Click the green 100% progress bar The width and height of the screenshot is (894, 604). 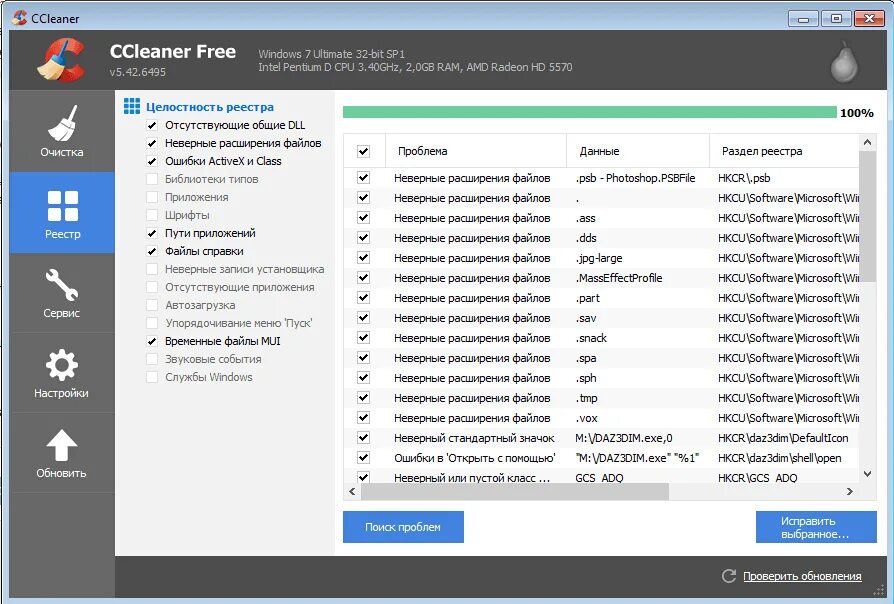point(590,112)
